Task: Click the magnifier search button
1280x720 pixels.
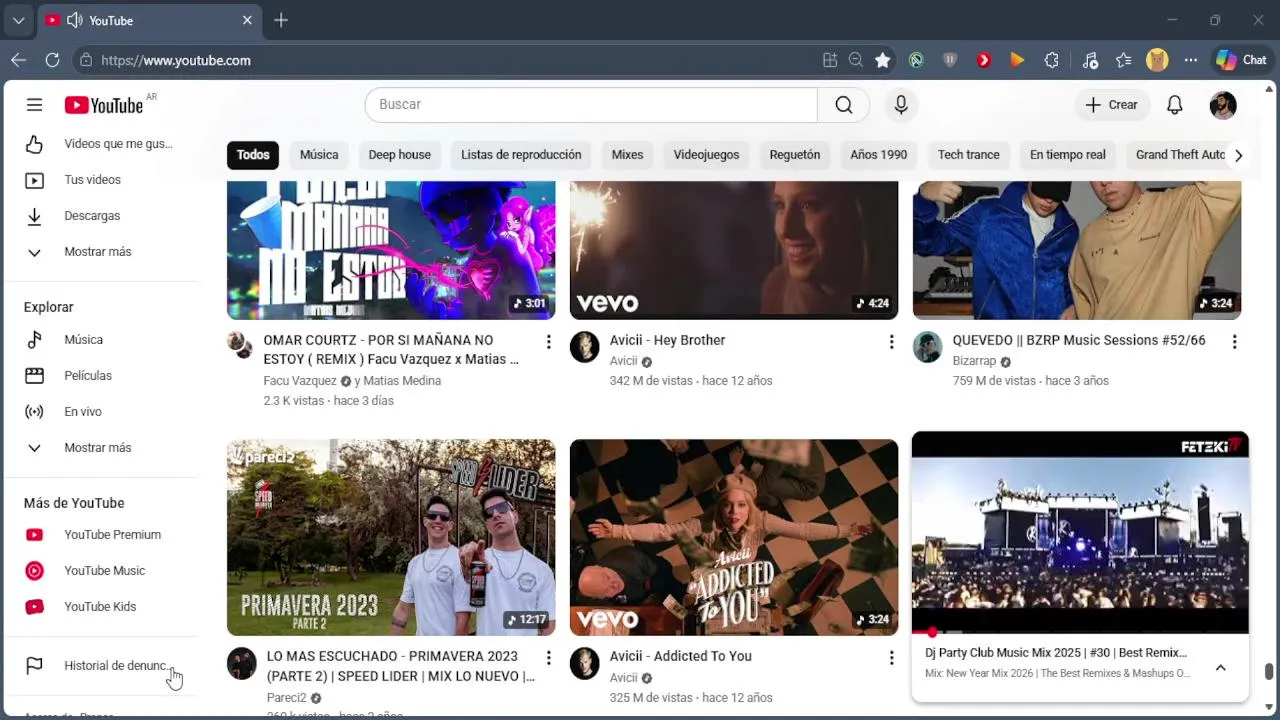Action: tap(844, 105)
